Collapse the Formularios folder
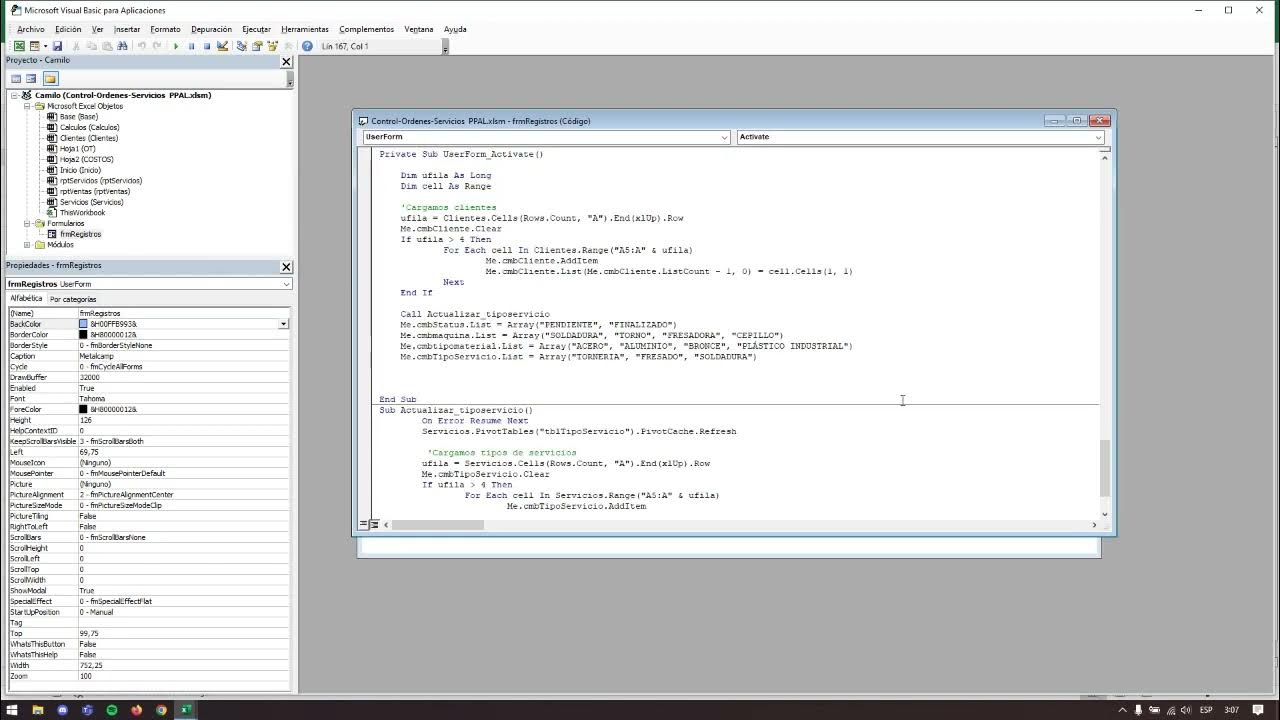 click(28, 223)
